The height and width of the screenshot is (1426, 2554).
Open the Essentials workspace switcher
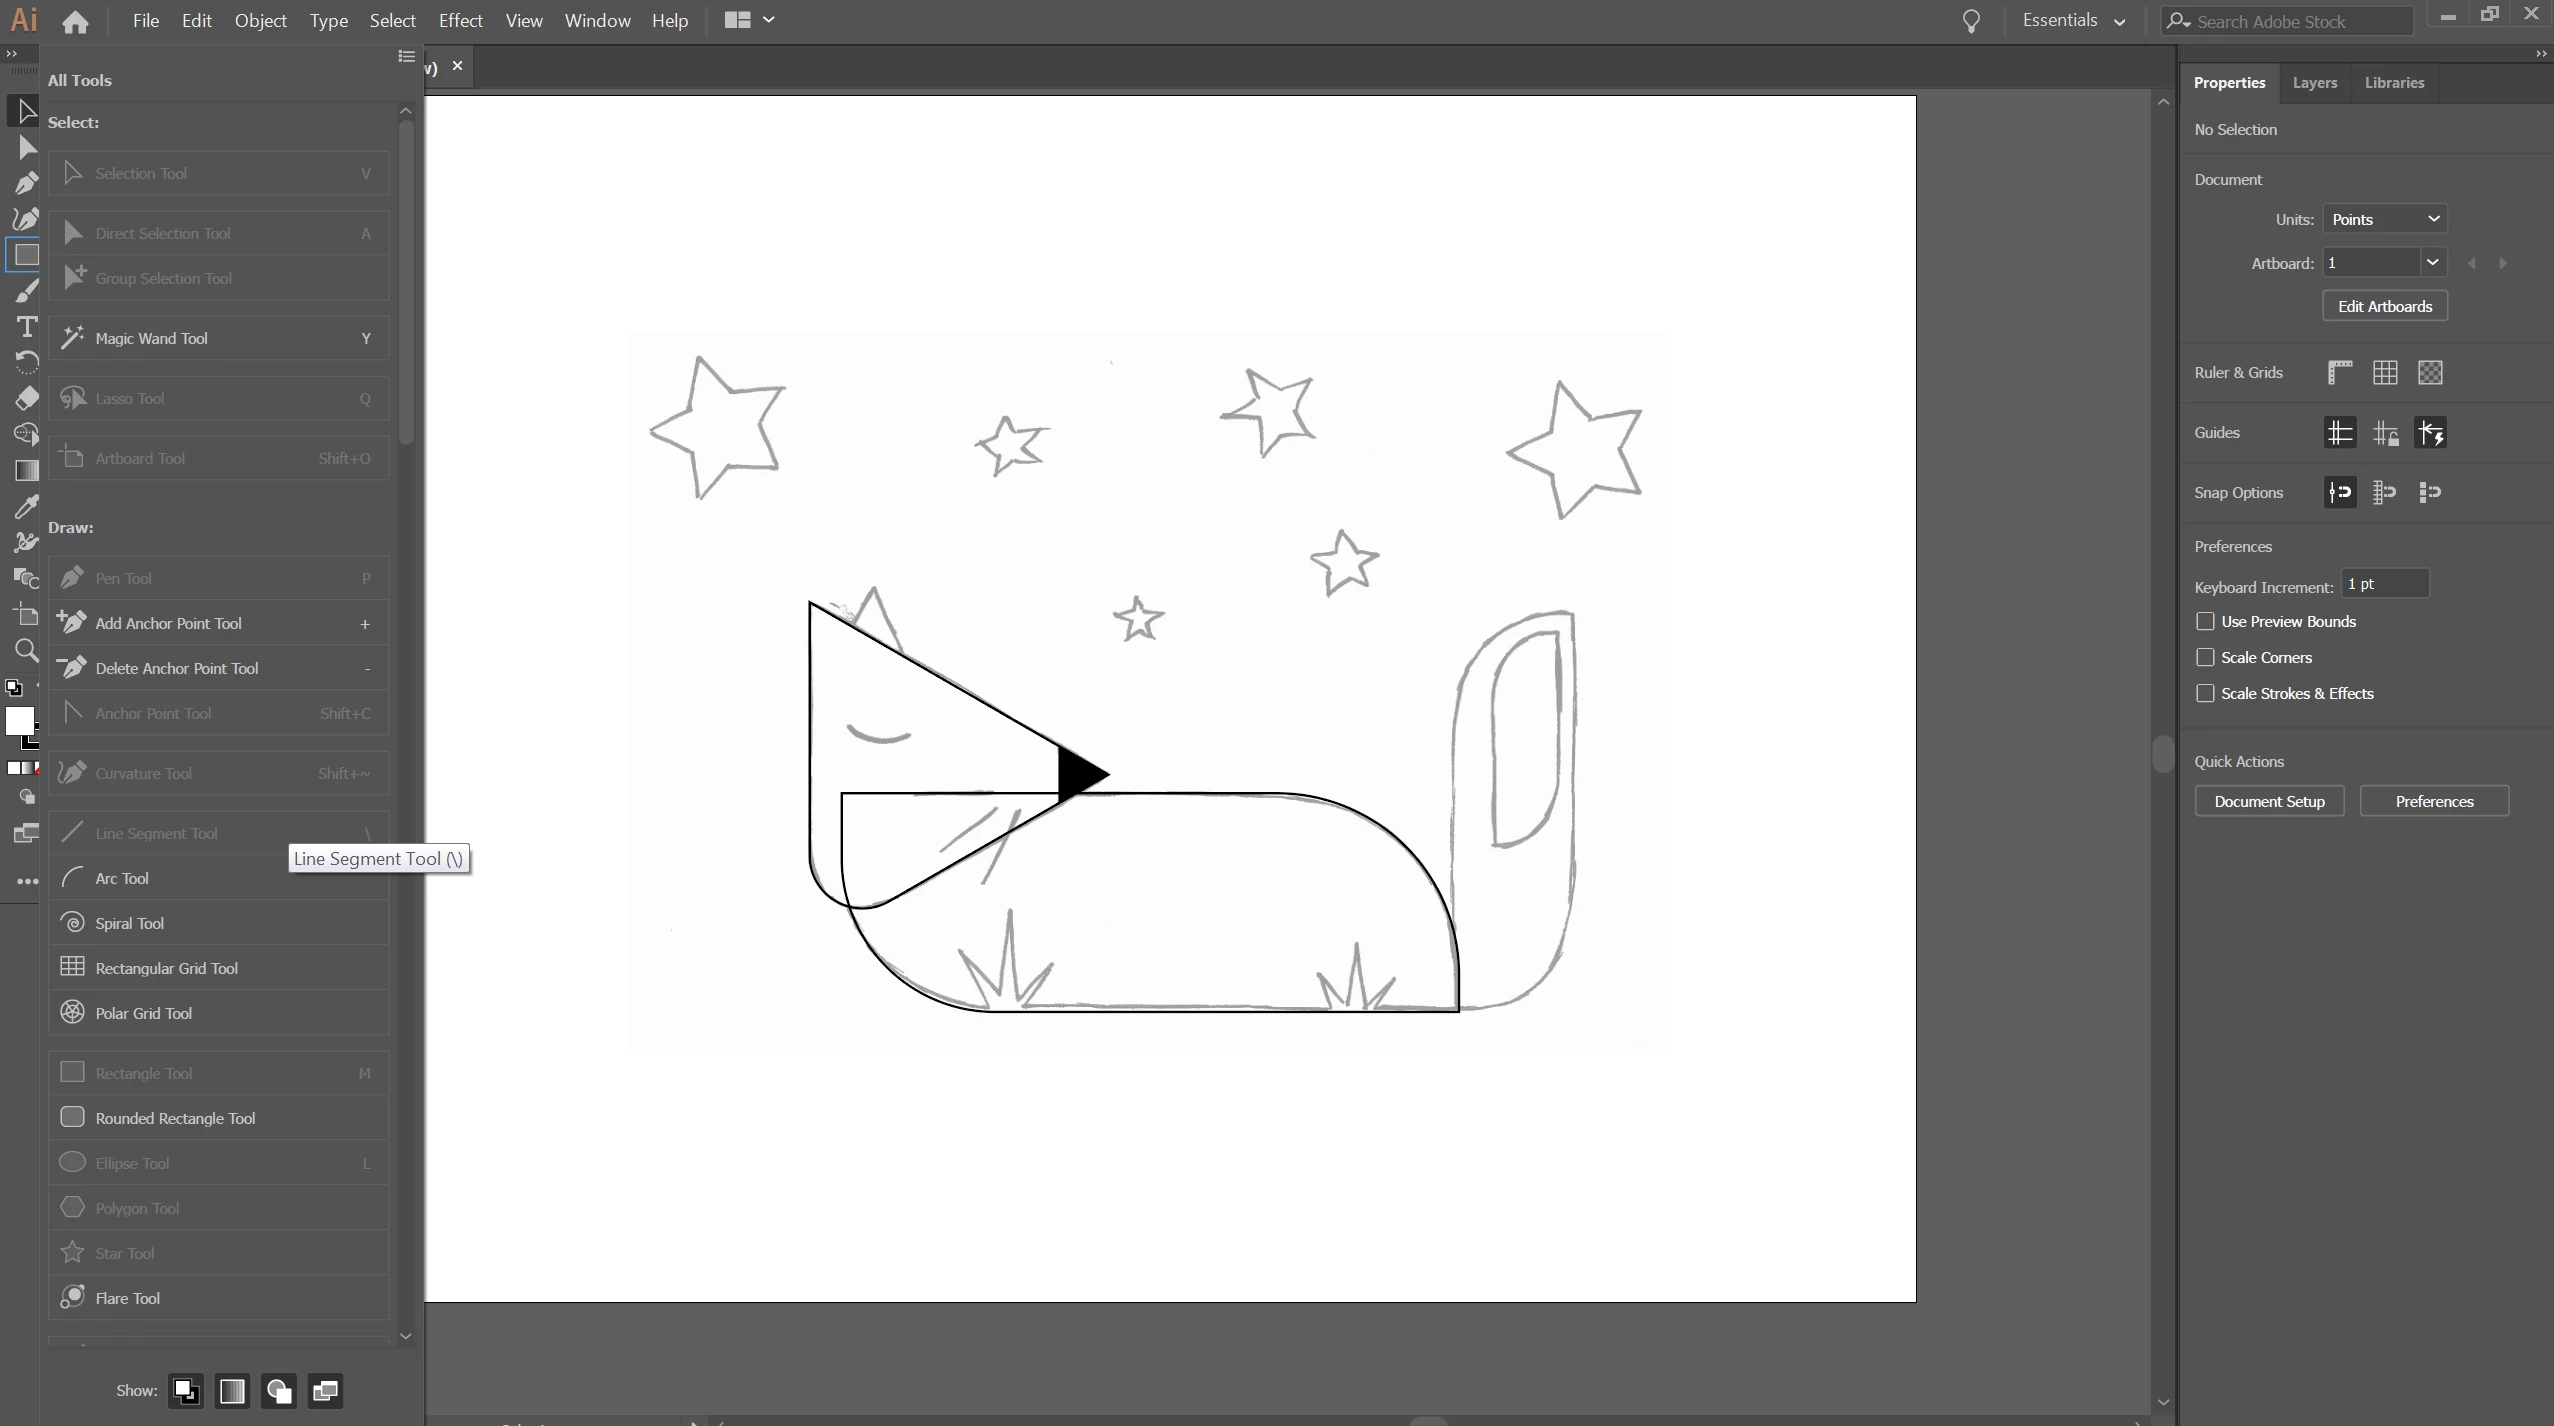pos(2073,20)
